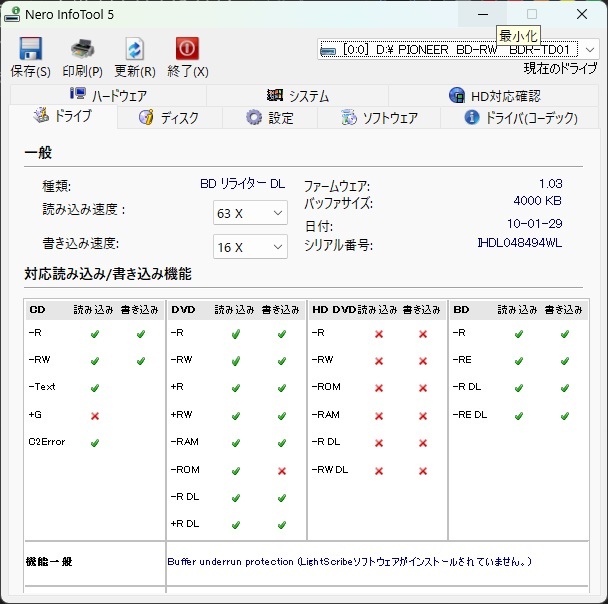The width and height of the screenshot is (608, 604).
Task: Click the Nero InfoTool title bar icon
Action: [12, 14]
